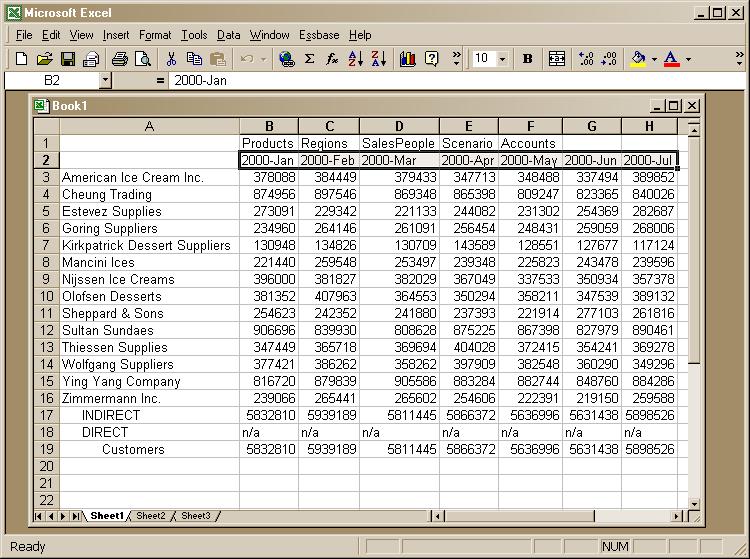Select the Customers row label cell
This screenshot has width=750, height=559.
pos(149,449)
